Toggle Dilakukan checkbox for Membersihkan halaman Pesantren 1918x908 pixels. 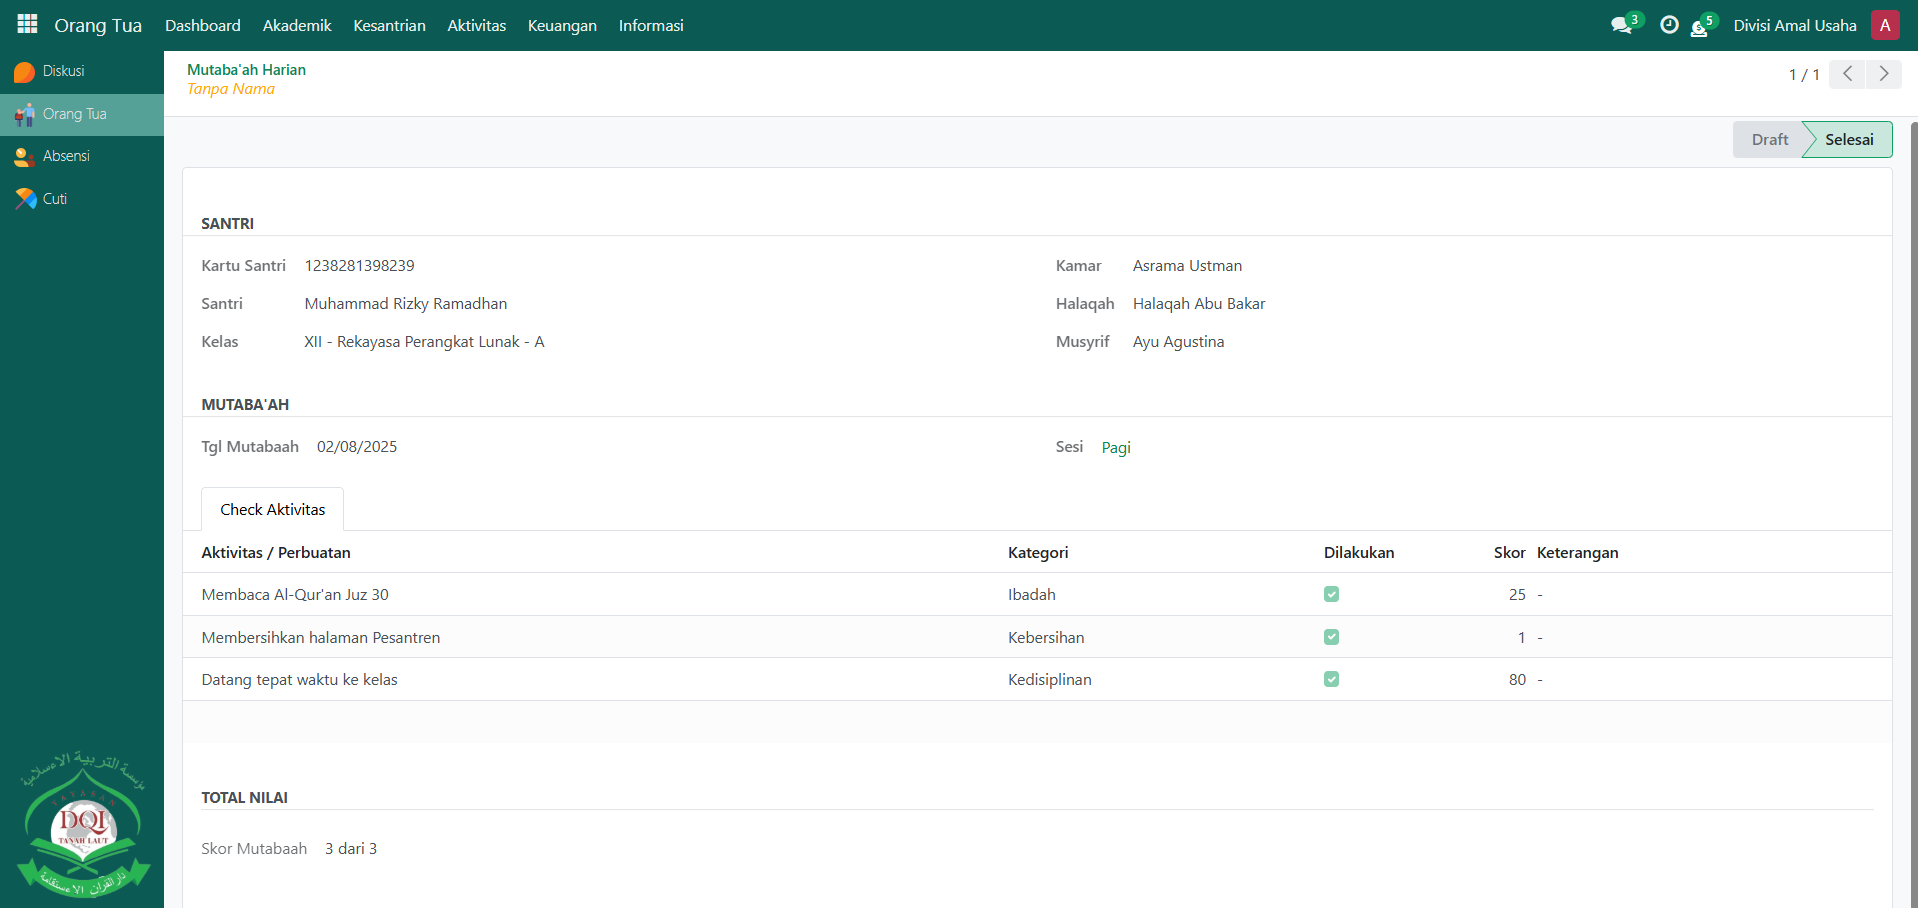tap(1331, 637)
